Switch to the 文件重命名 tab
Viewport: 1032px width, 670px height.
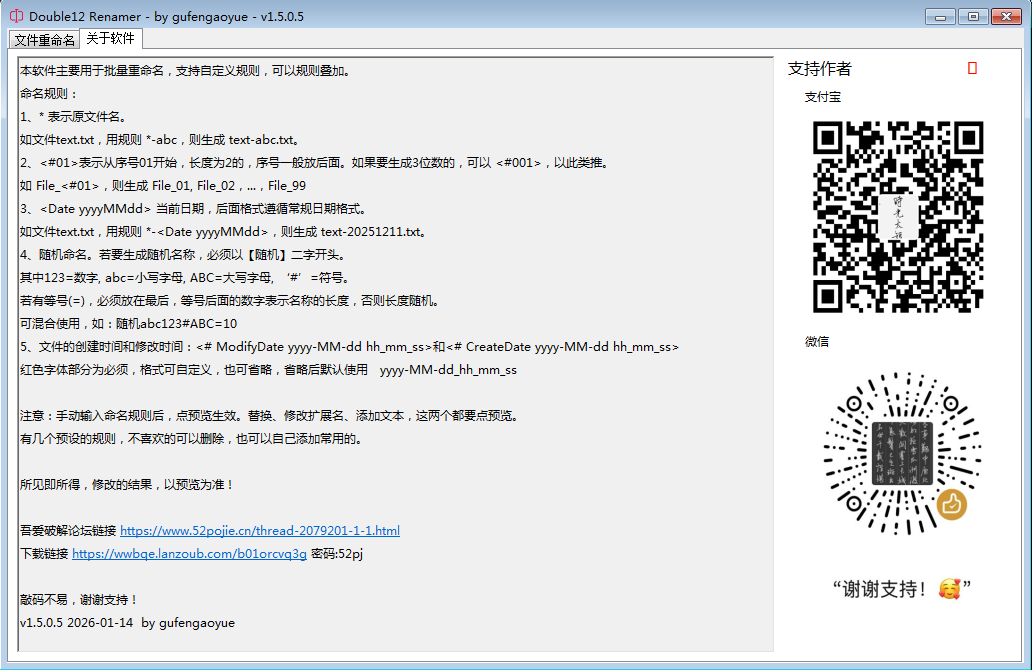pos(44,40)
